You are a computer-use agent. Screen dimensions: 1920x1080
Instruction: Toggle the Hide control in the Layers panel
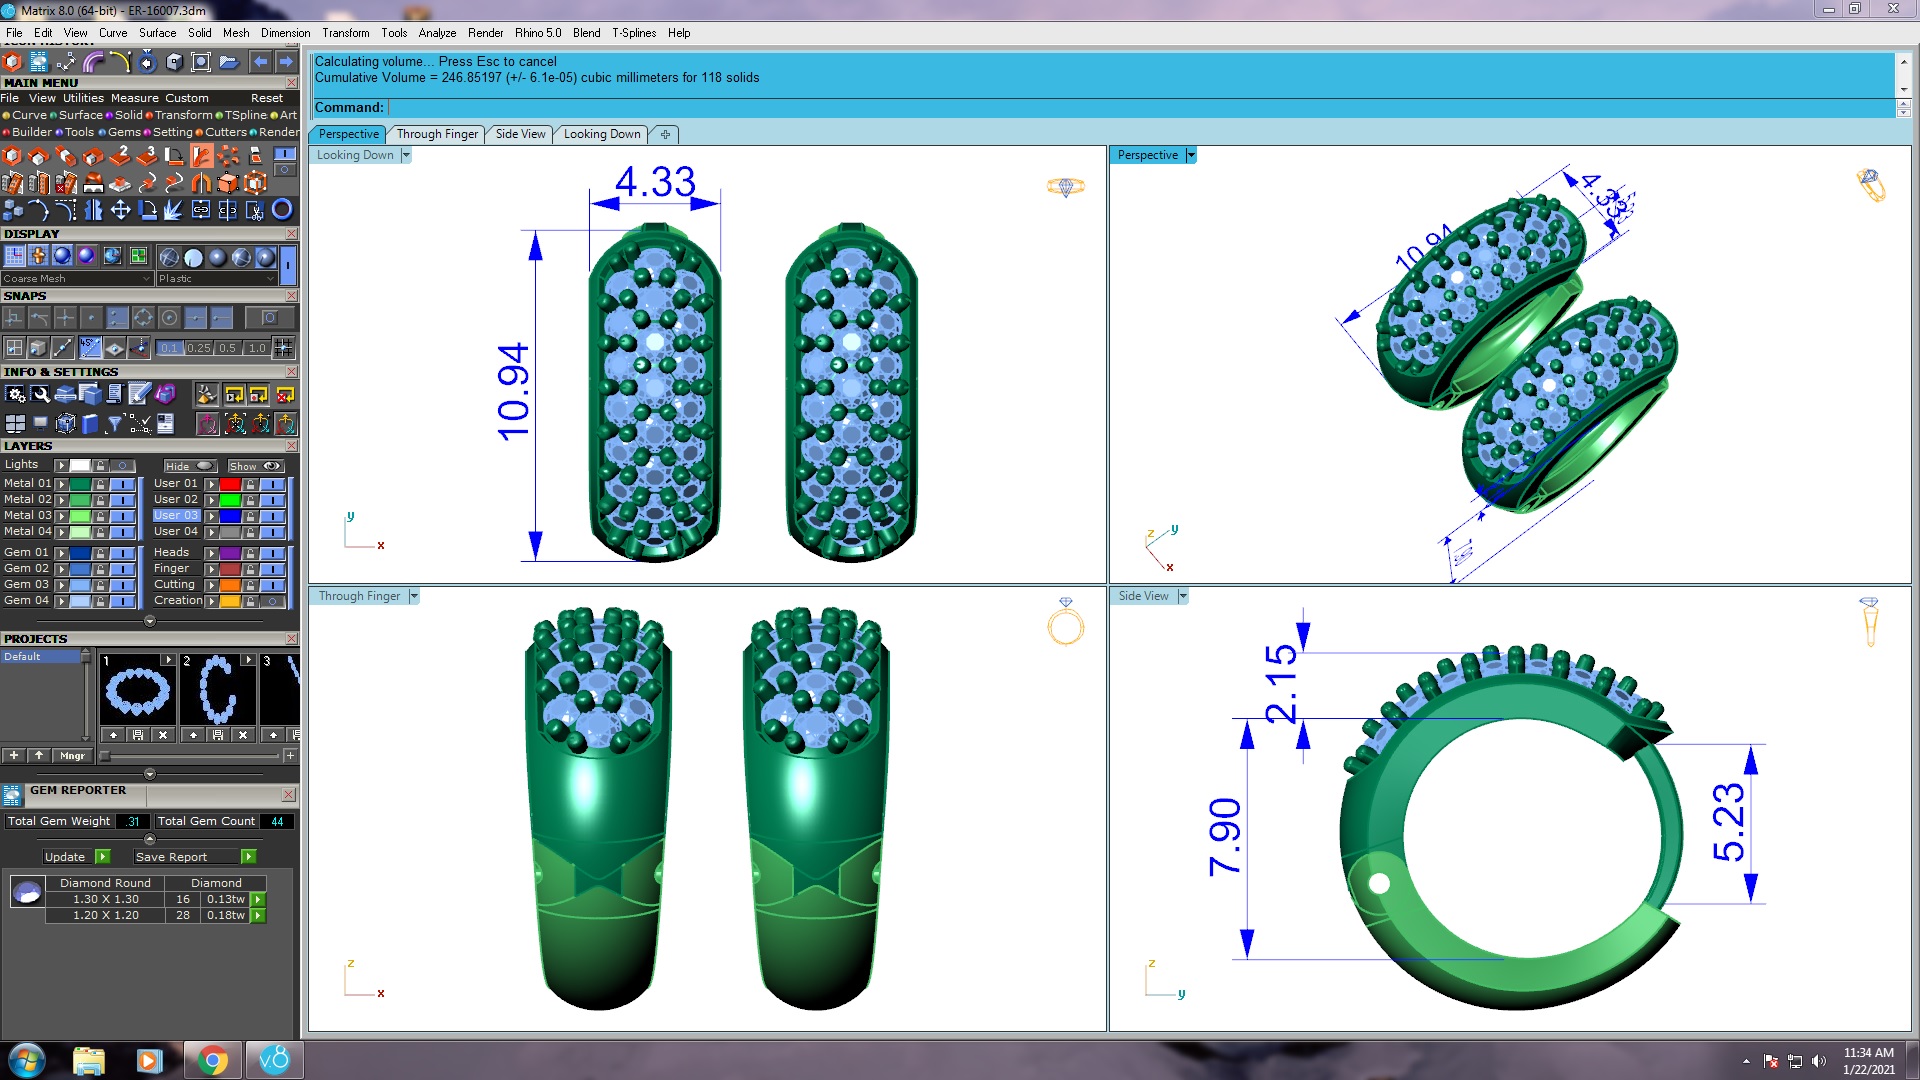pos(190,466)
